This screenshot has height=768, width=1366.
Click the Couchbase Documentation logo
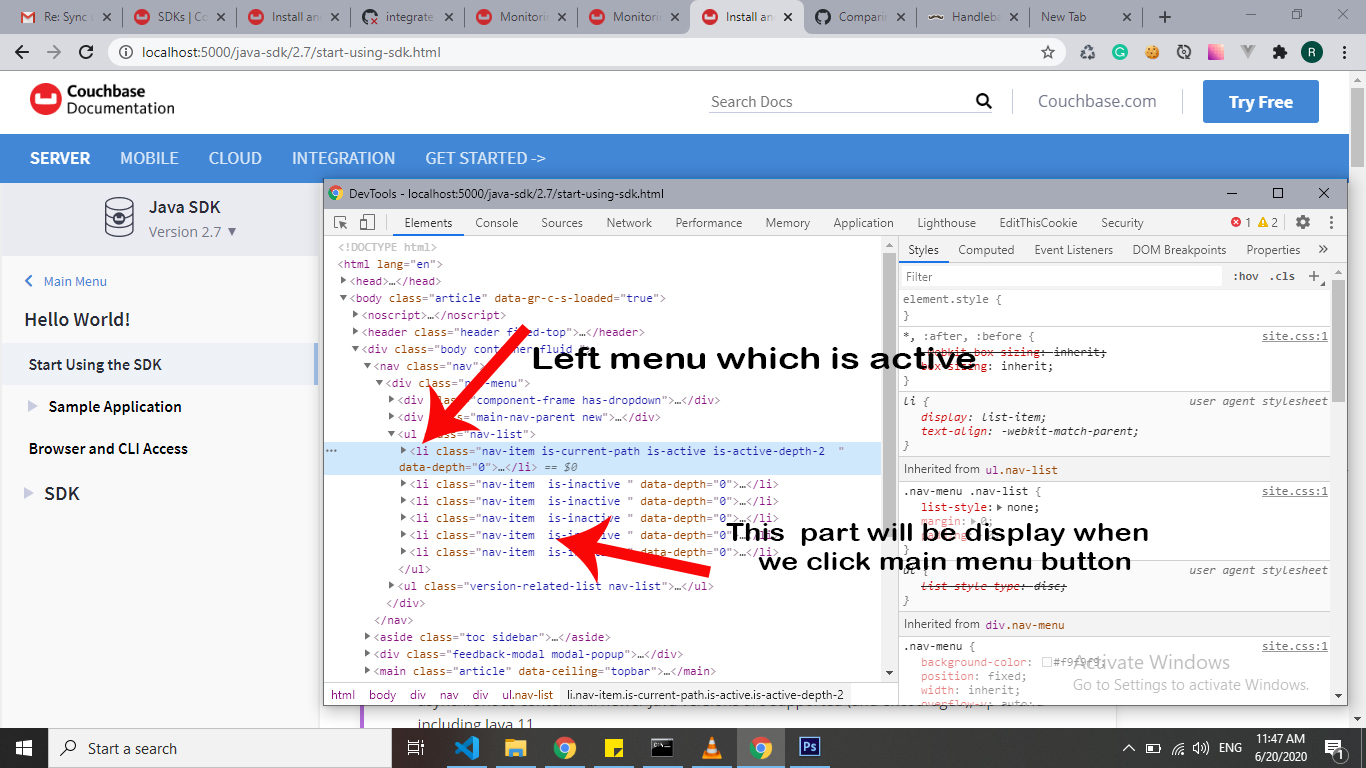pos(102,100)
